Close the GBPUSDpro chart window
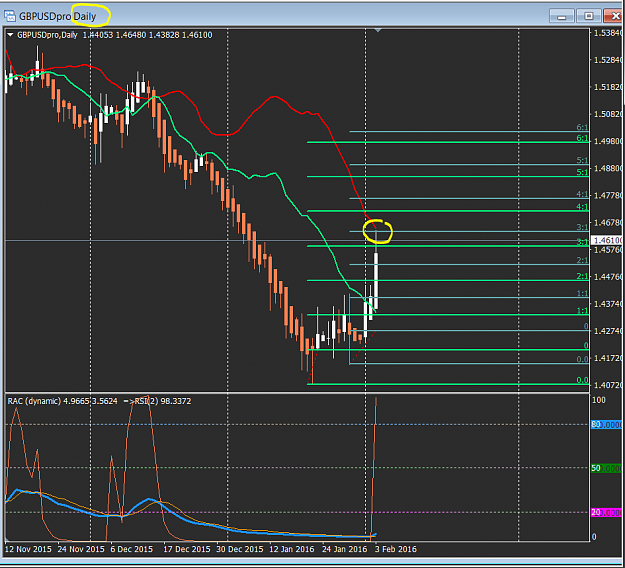This screenshot has width=625, height=568. (x=614, y=16)
